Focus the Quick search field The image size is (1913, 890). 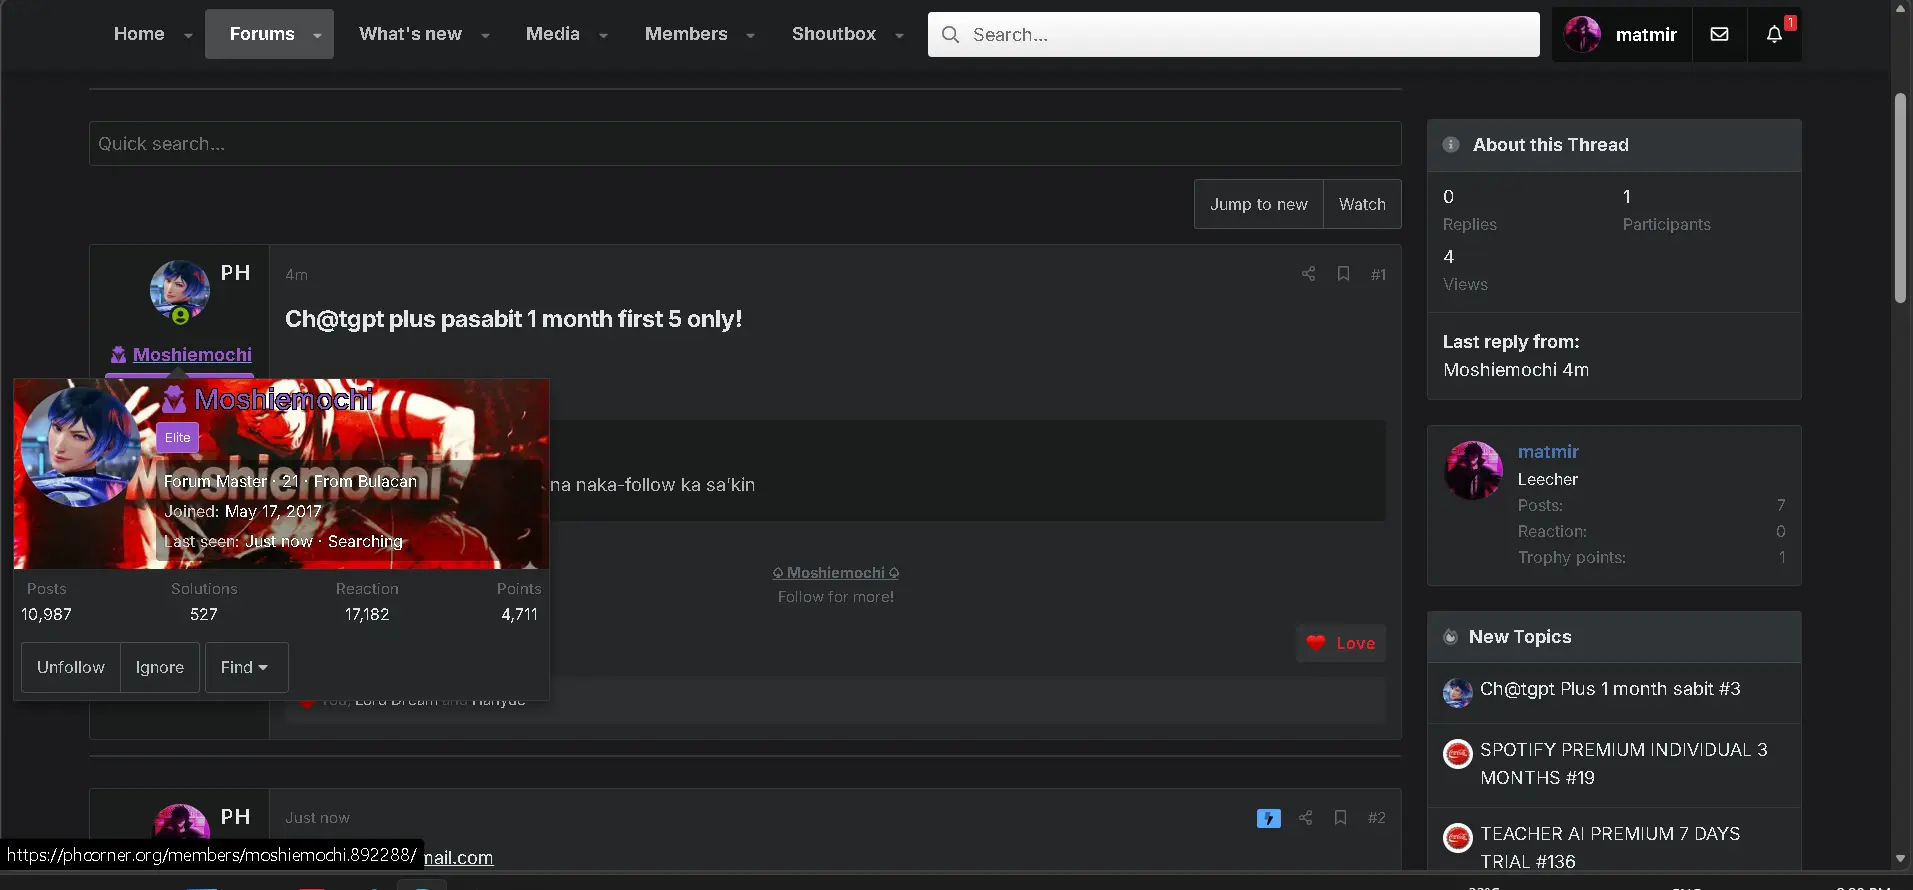745,144
